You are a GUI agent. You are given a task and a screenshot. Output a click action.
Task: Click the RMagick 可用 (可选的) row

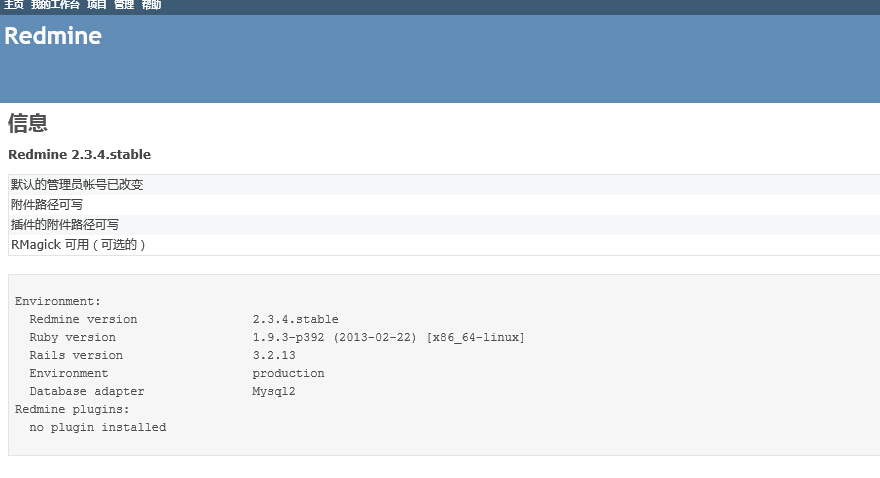point(444,245)
